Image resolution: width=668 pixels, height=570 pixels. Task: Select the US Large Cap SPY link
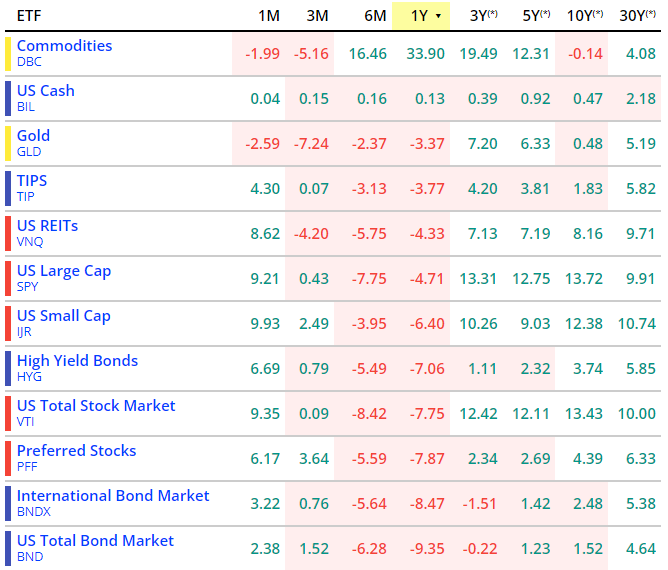point(64,271)
